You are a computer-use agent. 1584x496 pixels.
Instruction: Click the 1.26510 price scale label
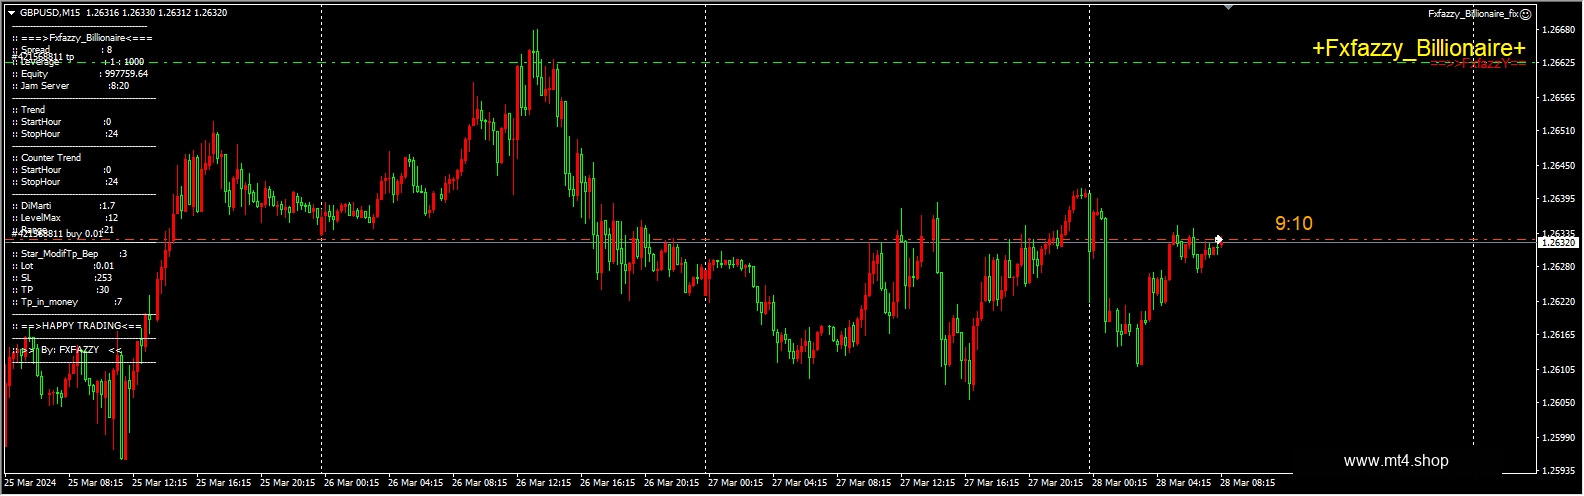coord(1560,131)
